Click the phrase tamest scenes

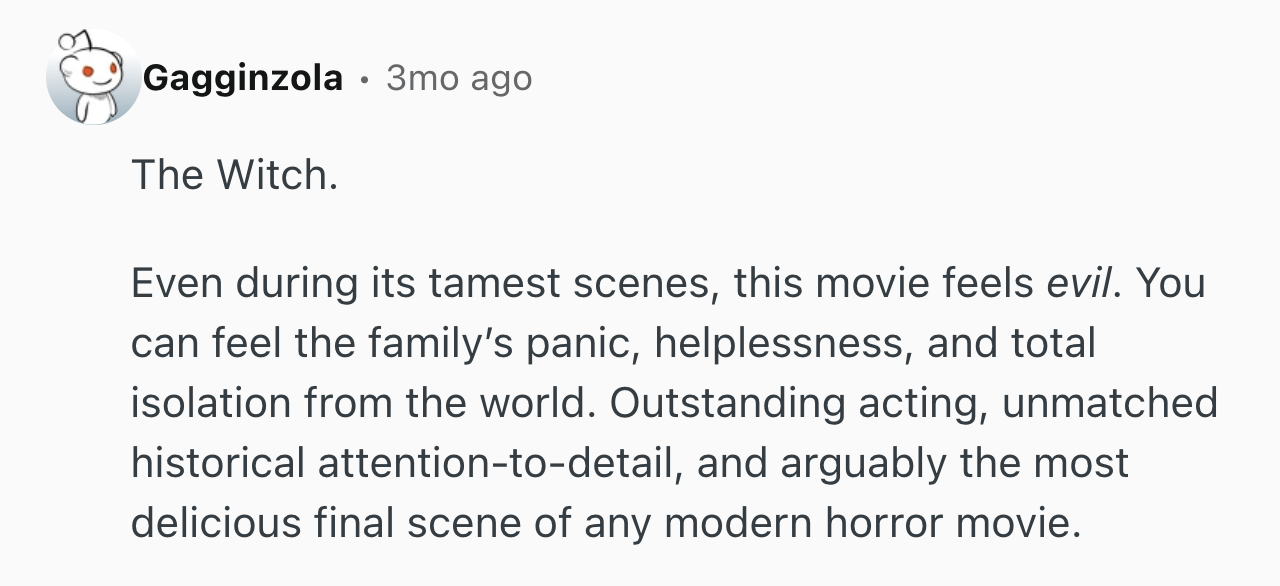tap(571, 284)
